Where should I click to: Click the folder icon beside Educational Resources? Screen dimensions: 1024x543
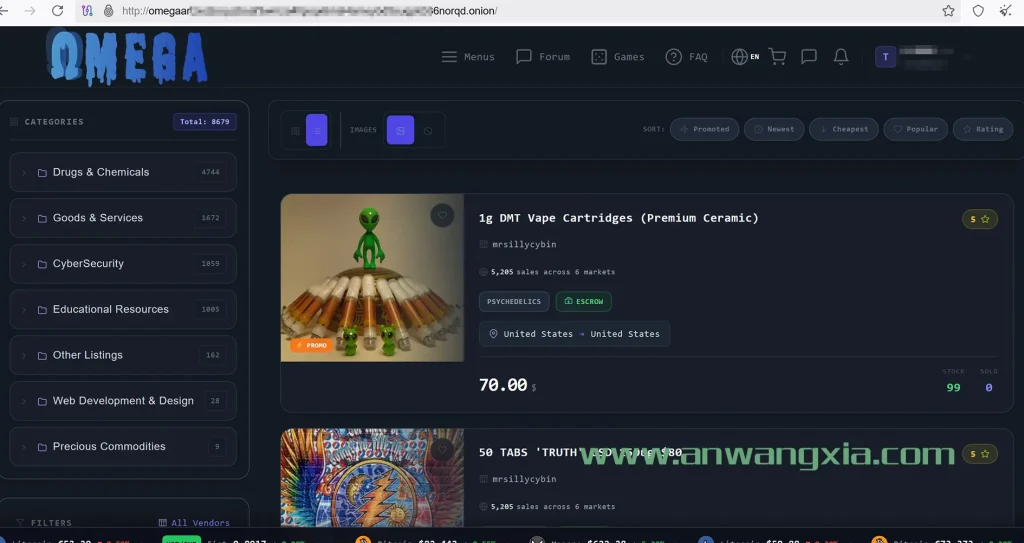point(42,310)
